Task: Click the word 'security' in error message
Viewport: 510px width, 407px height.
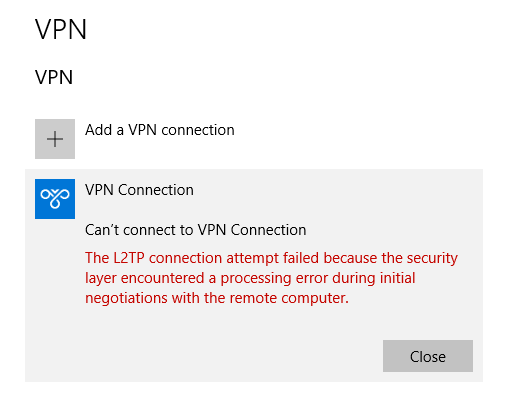Action: pyautogui.click(x=432, y=259)
